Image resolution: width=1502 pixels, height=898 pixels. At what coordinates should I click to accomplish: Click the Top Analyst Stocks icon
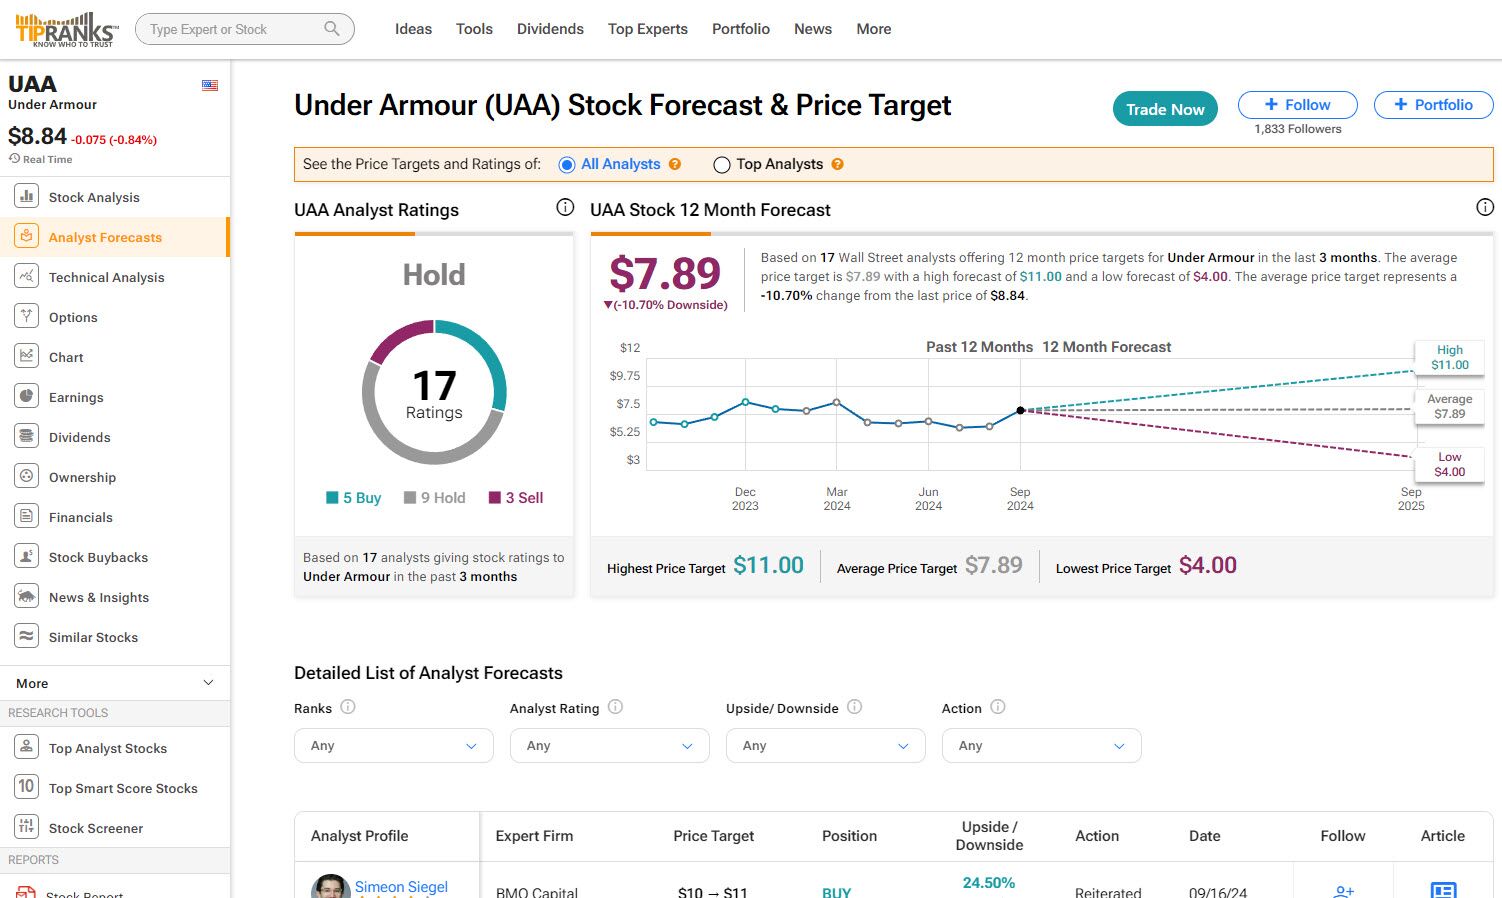pos(27,747)
